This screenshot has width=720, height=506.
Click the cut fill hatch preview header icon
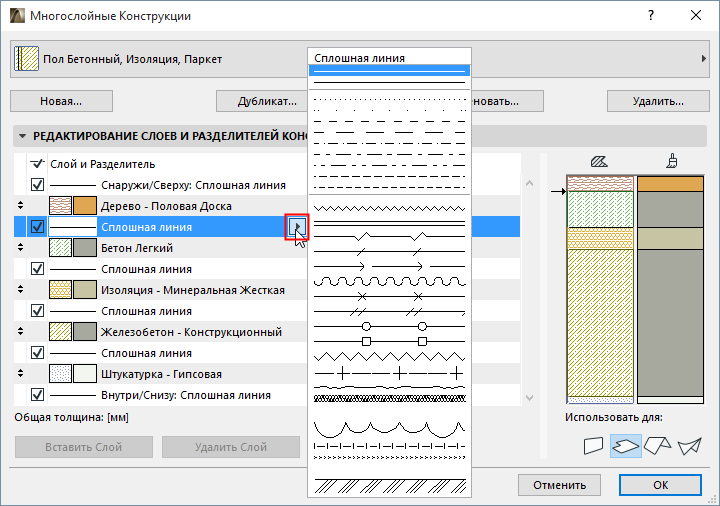tap(599, 162)
